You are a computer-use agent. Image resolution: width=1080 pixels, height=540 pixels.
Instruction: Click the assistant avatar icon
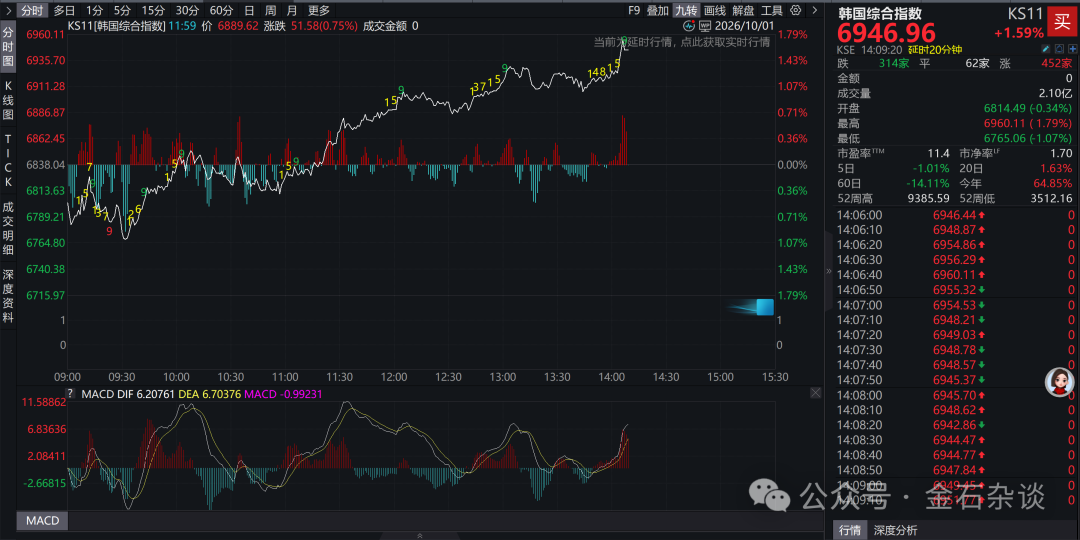[x=1059, y=382]
